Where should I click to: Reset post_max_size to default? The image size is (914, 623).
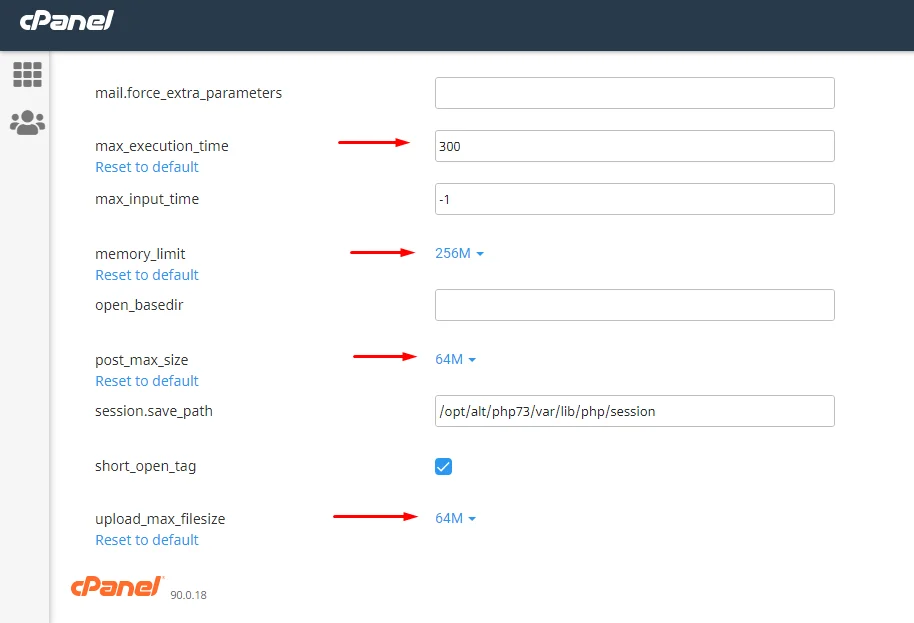[x=147, y=381]
